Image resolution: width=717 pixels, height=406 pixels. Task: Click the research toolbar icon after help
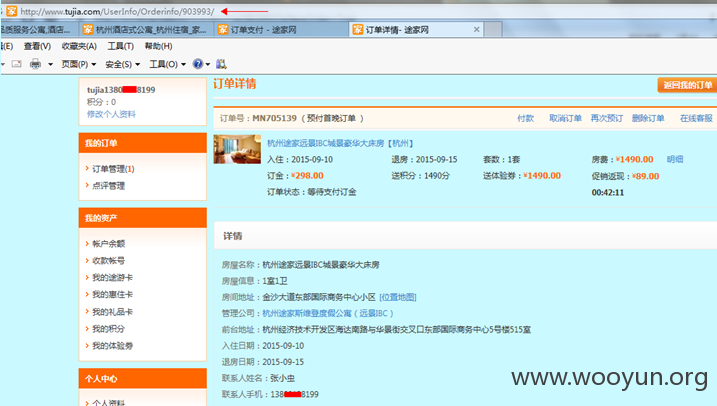(x=221, y=64)
